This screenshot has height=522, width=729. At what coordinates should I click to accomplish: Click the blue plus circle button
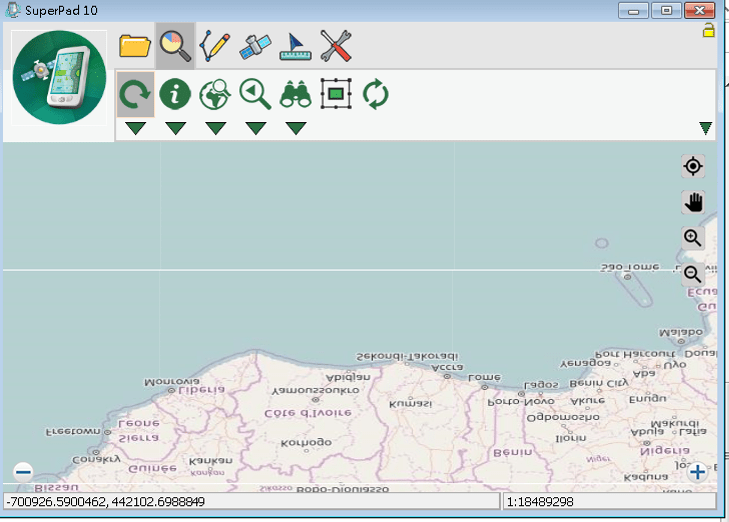[x=697, y=472]
